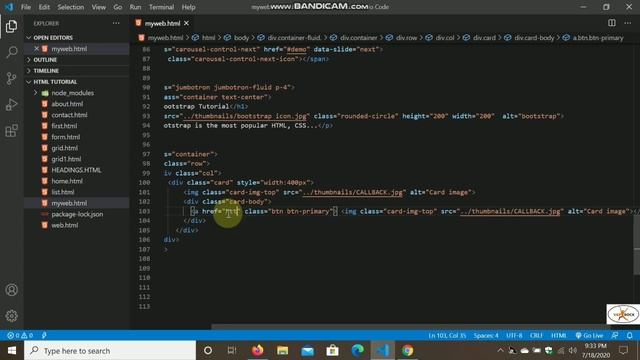Open the Edit menu
Screen dimensions: 640x360
(x=44, y=7)
